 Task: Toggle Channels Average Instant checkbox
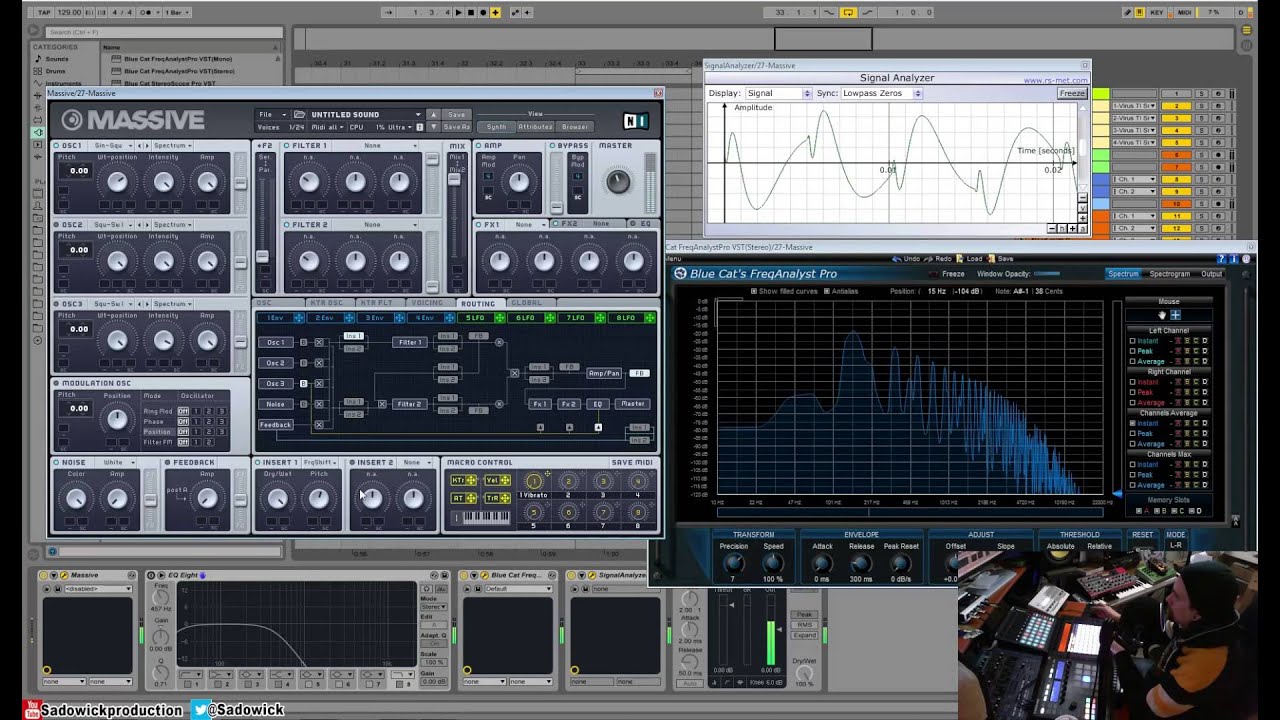1133,423
